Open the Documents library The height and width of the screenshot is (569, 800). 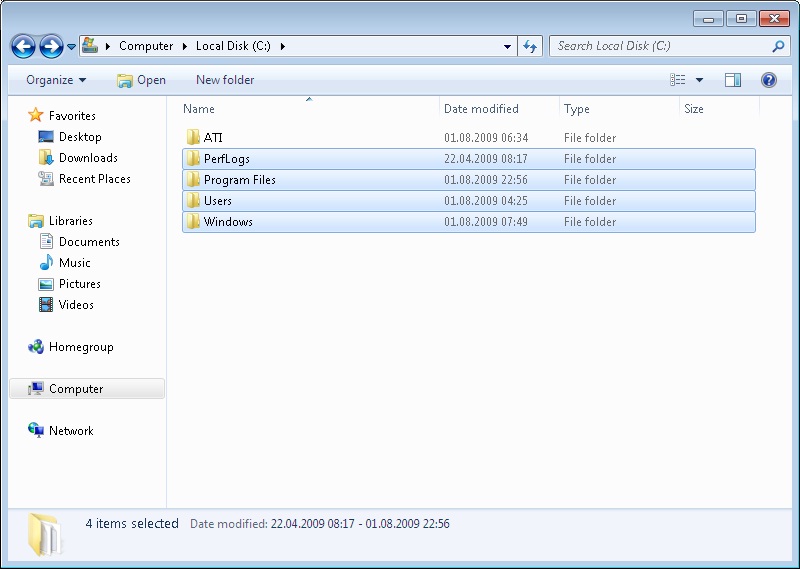[89, 241]
